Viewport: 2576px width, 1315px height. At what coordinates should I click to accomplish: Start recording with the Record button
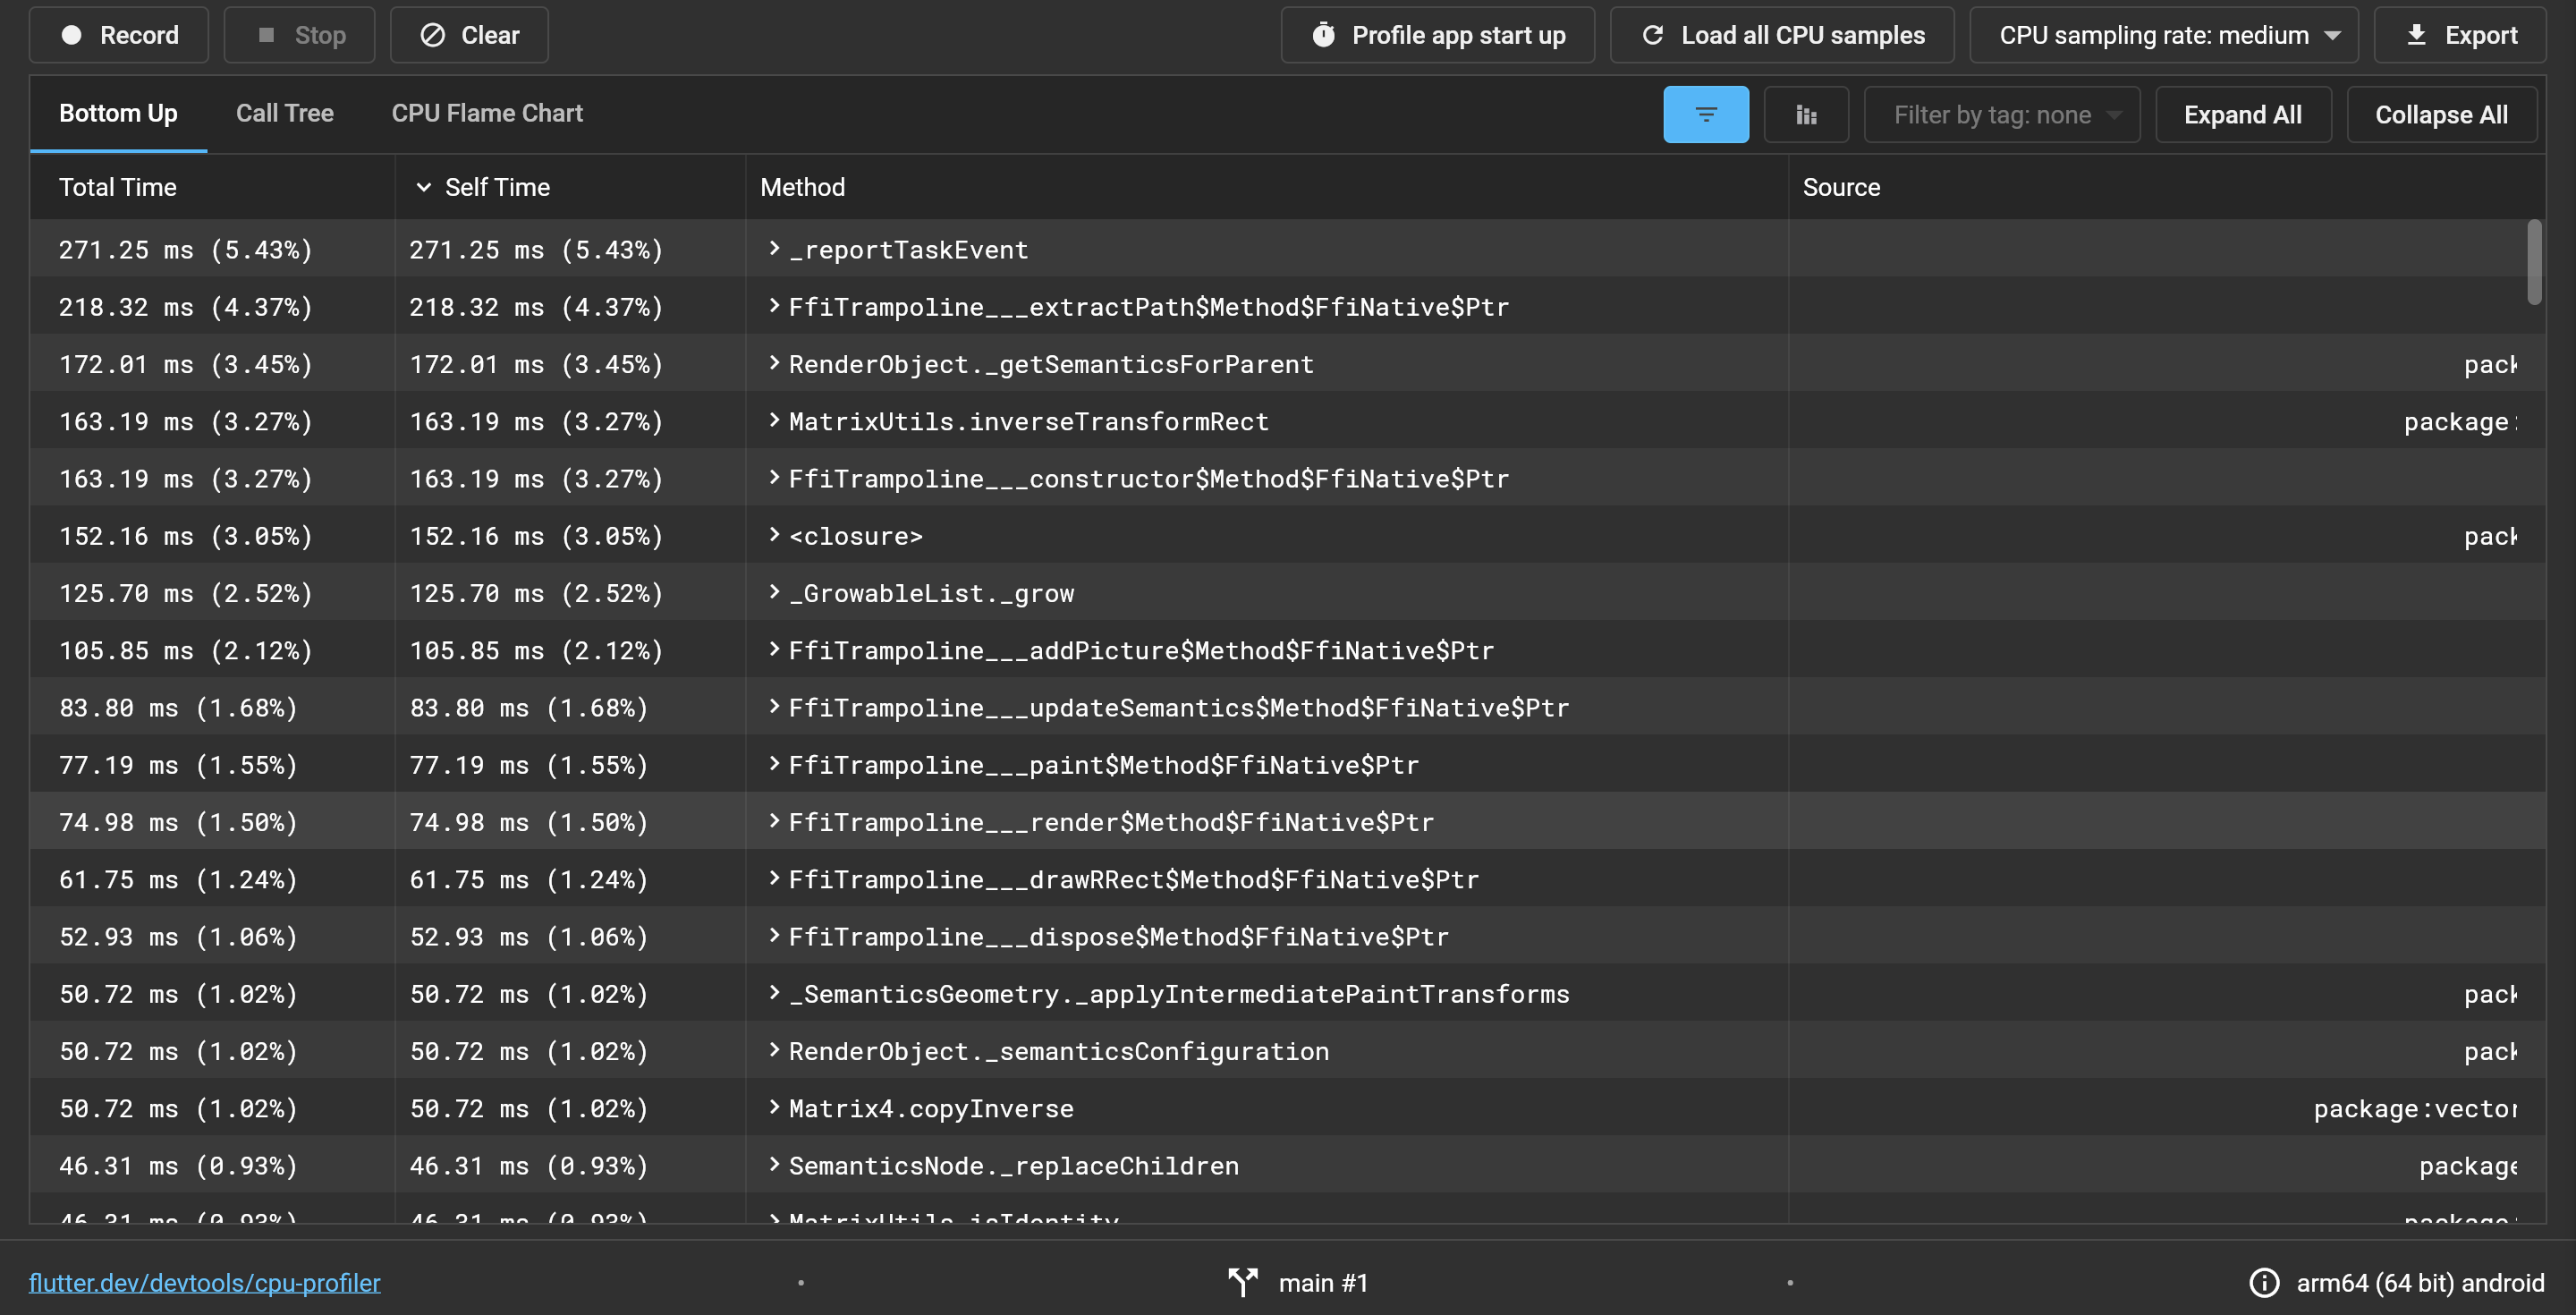tap(119, 35)
